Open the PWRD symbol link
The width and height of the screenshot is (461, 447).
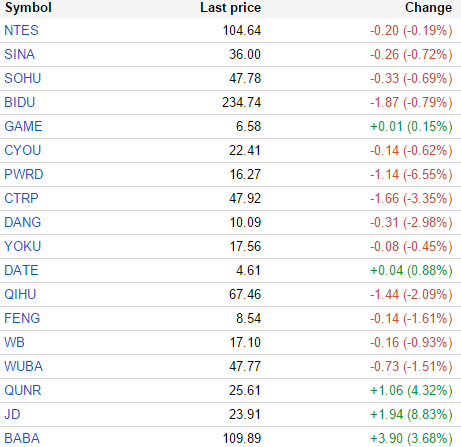(x=23, y=174)
